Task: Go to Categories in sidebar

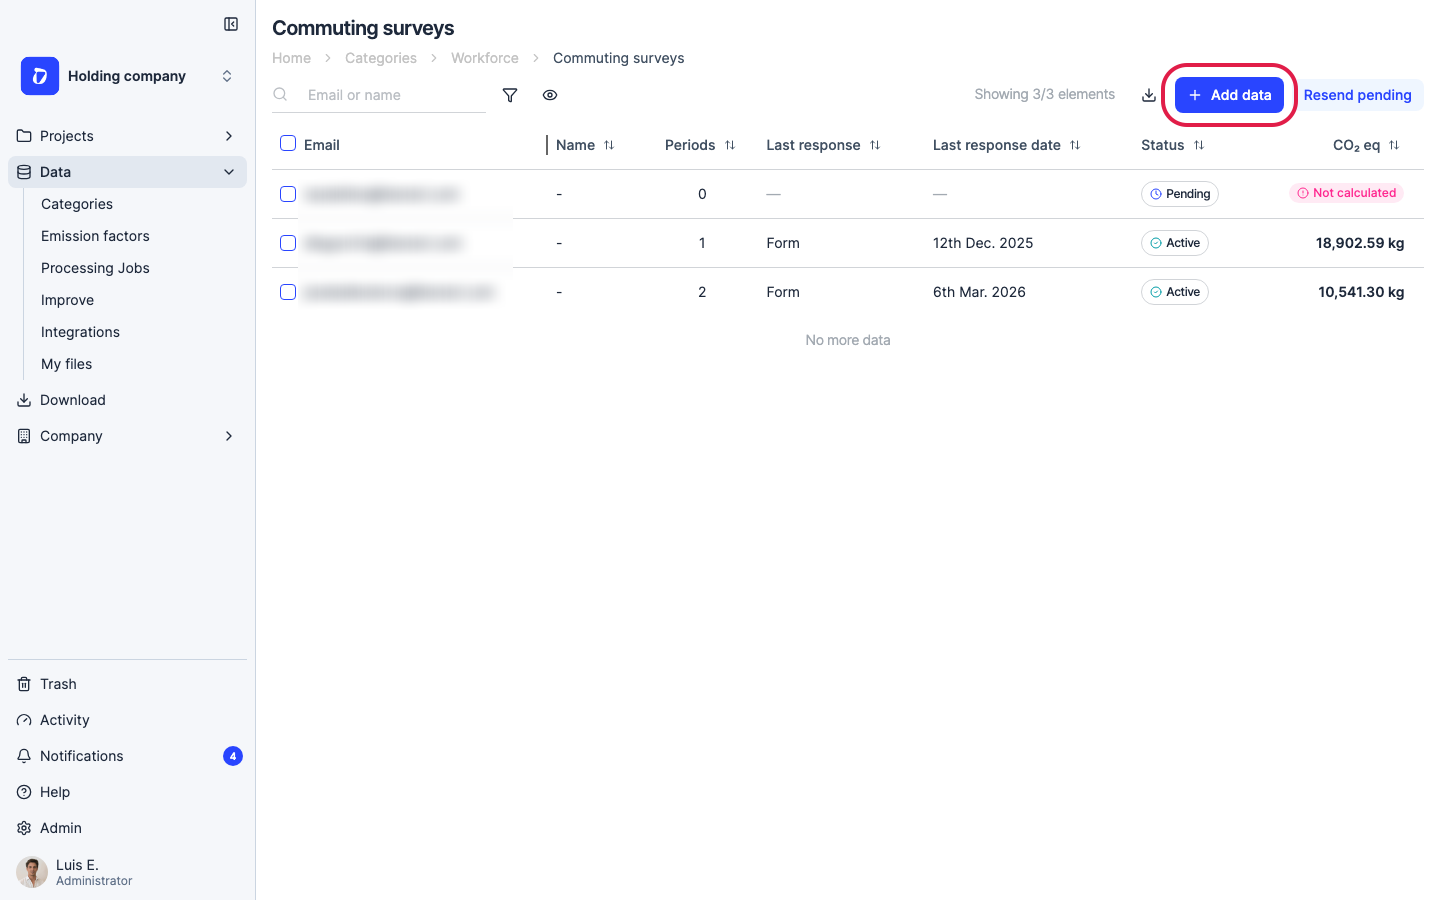Action: pyautogui.click(x=77, y=204)
